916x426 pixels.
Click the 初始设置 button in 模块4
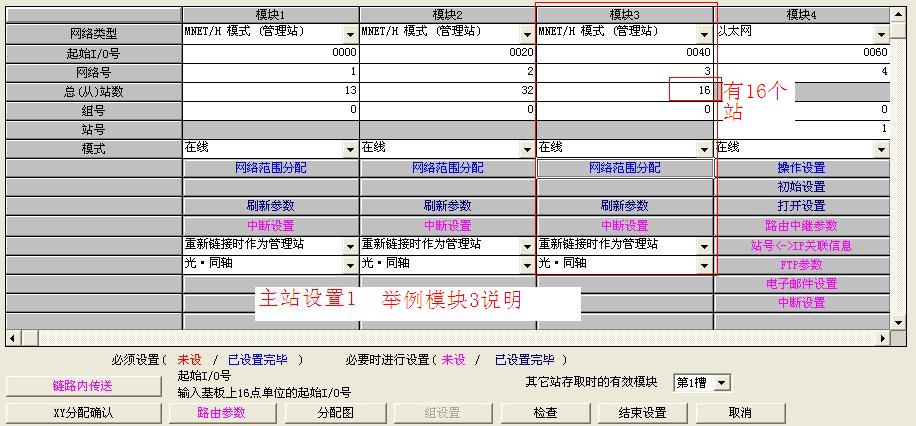click(801, 187)
